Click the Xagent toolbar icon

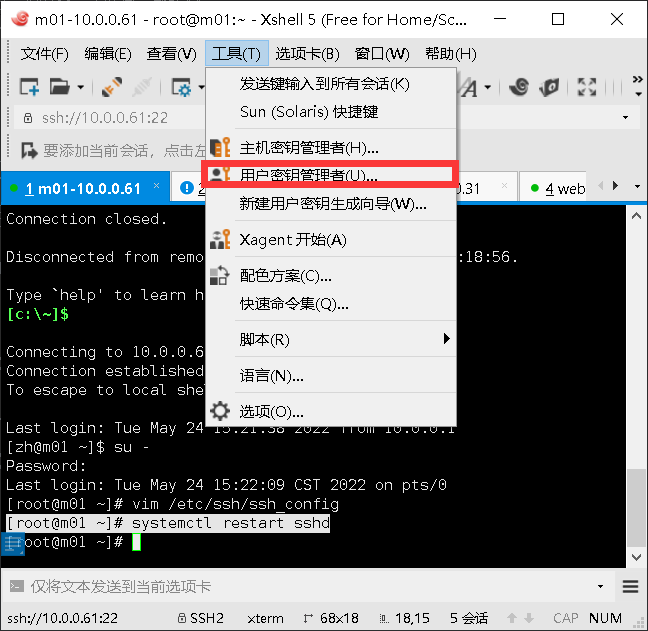point(549,87)
